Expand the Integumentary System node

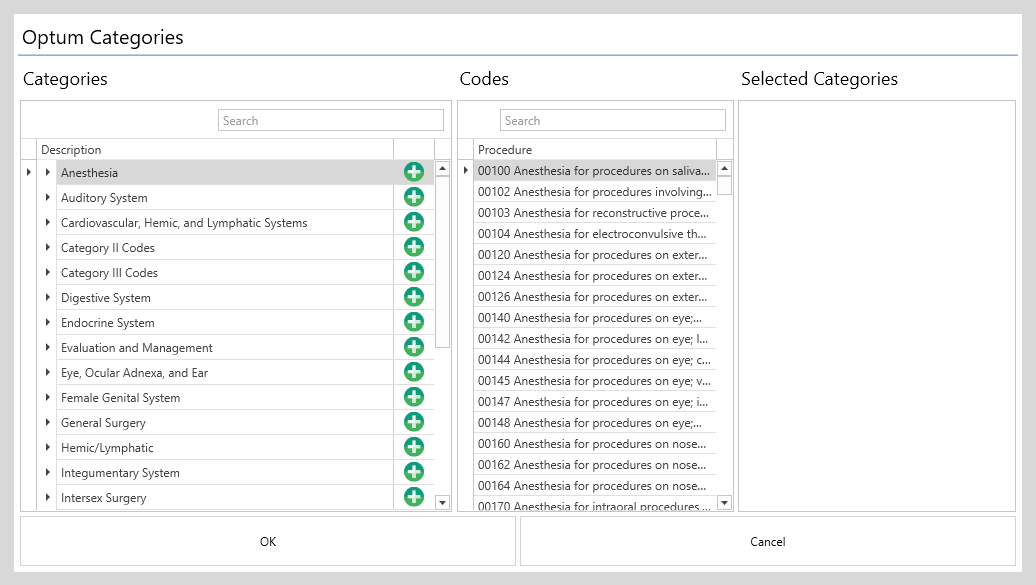pos(48,472)
